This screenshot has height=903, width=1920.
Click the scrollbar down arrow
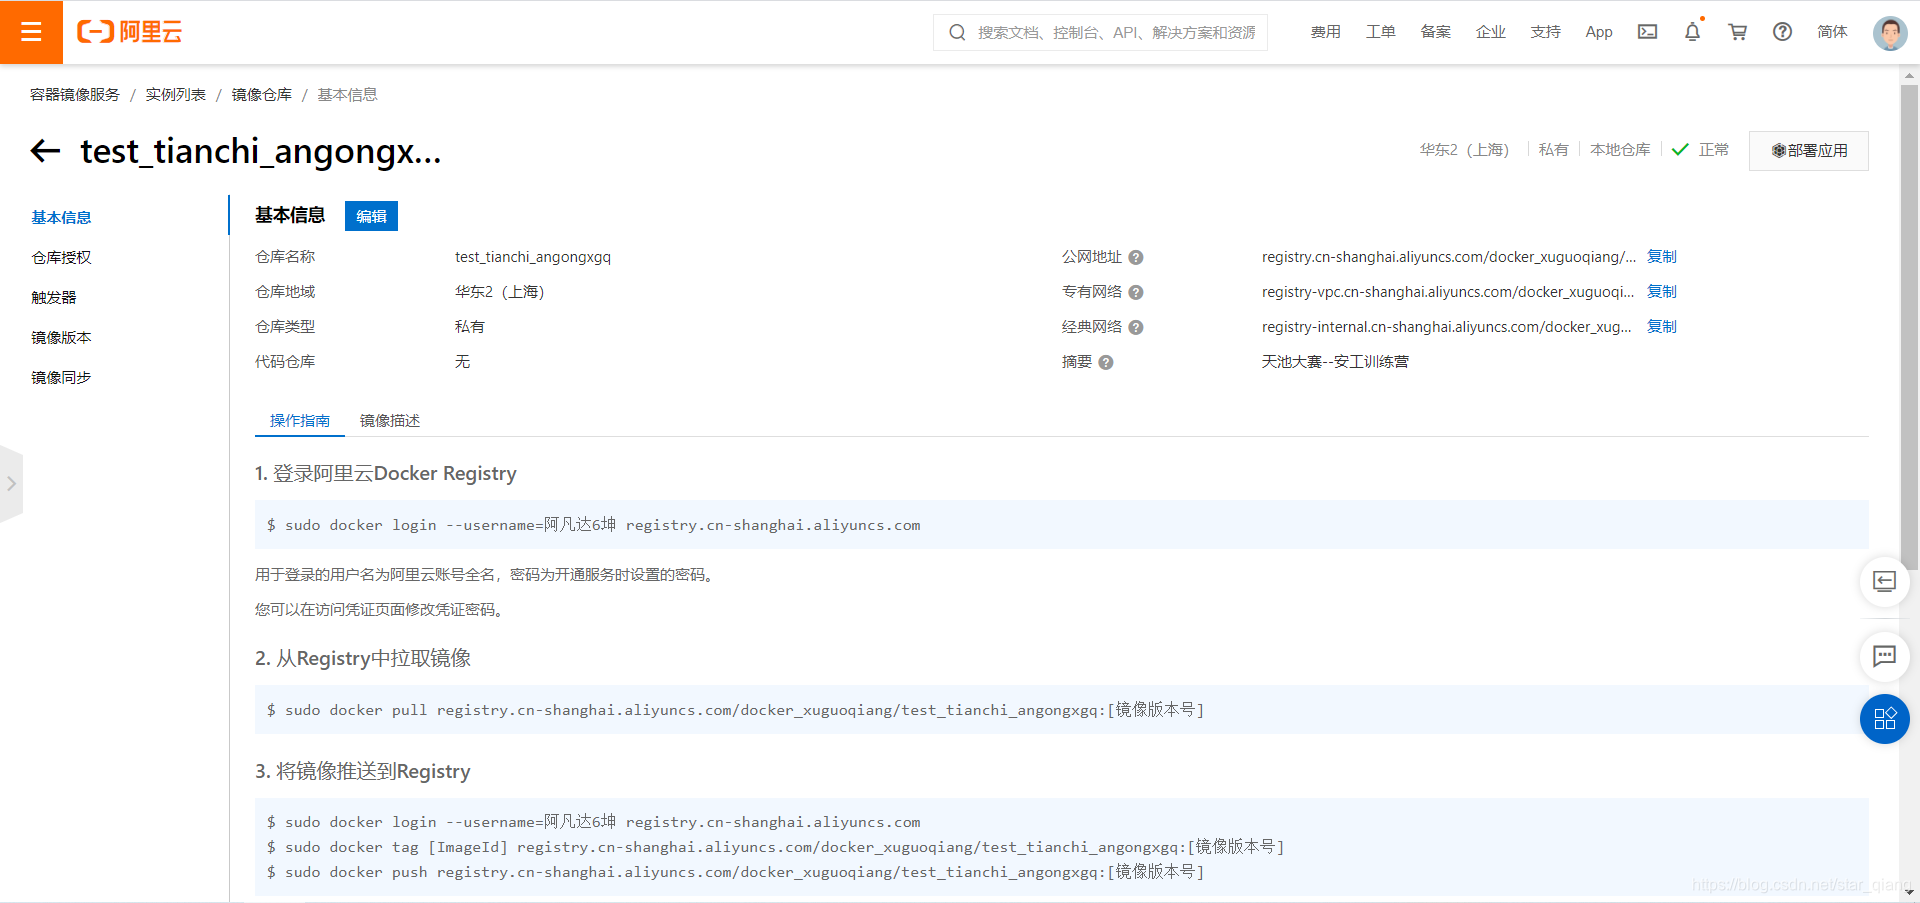tap(1910, 892)
